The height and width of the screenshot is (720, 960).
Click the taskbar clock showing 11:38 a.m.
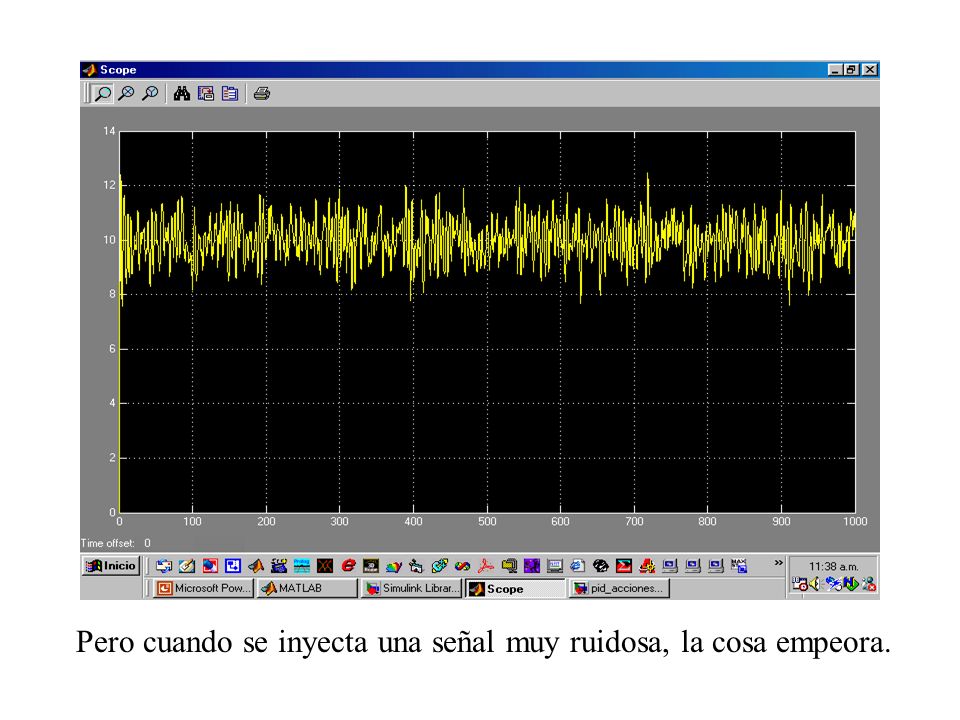pyautogui.click(x=833, y=567)
